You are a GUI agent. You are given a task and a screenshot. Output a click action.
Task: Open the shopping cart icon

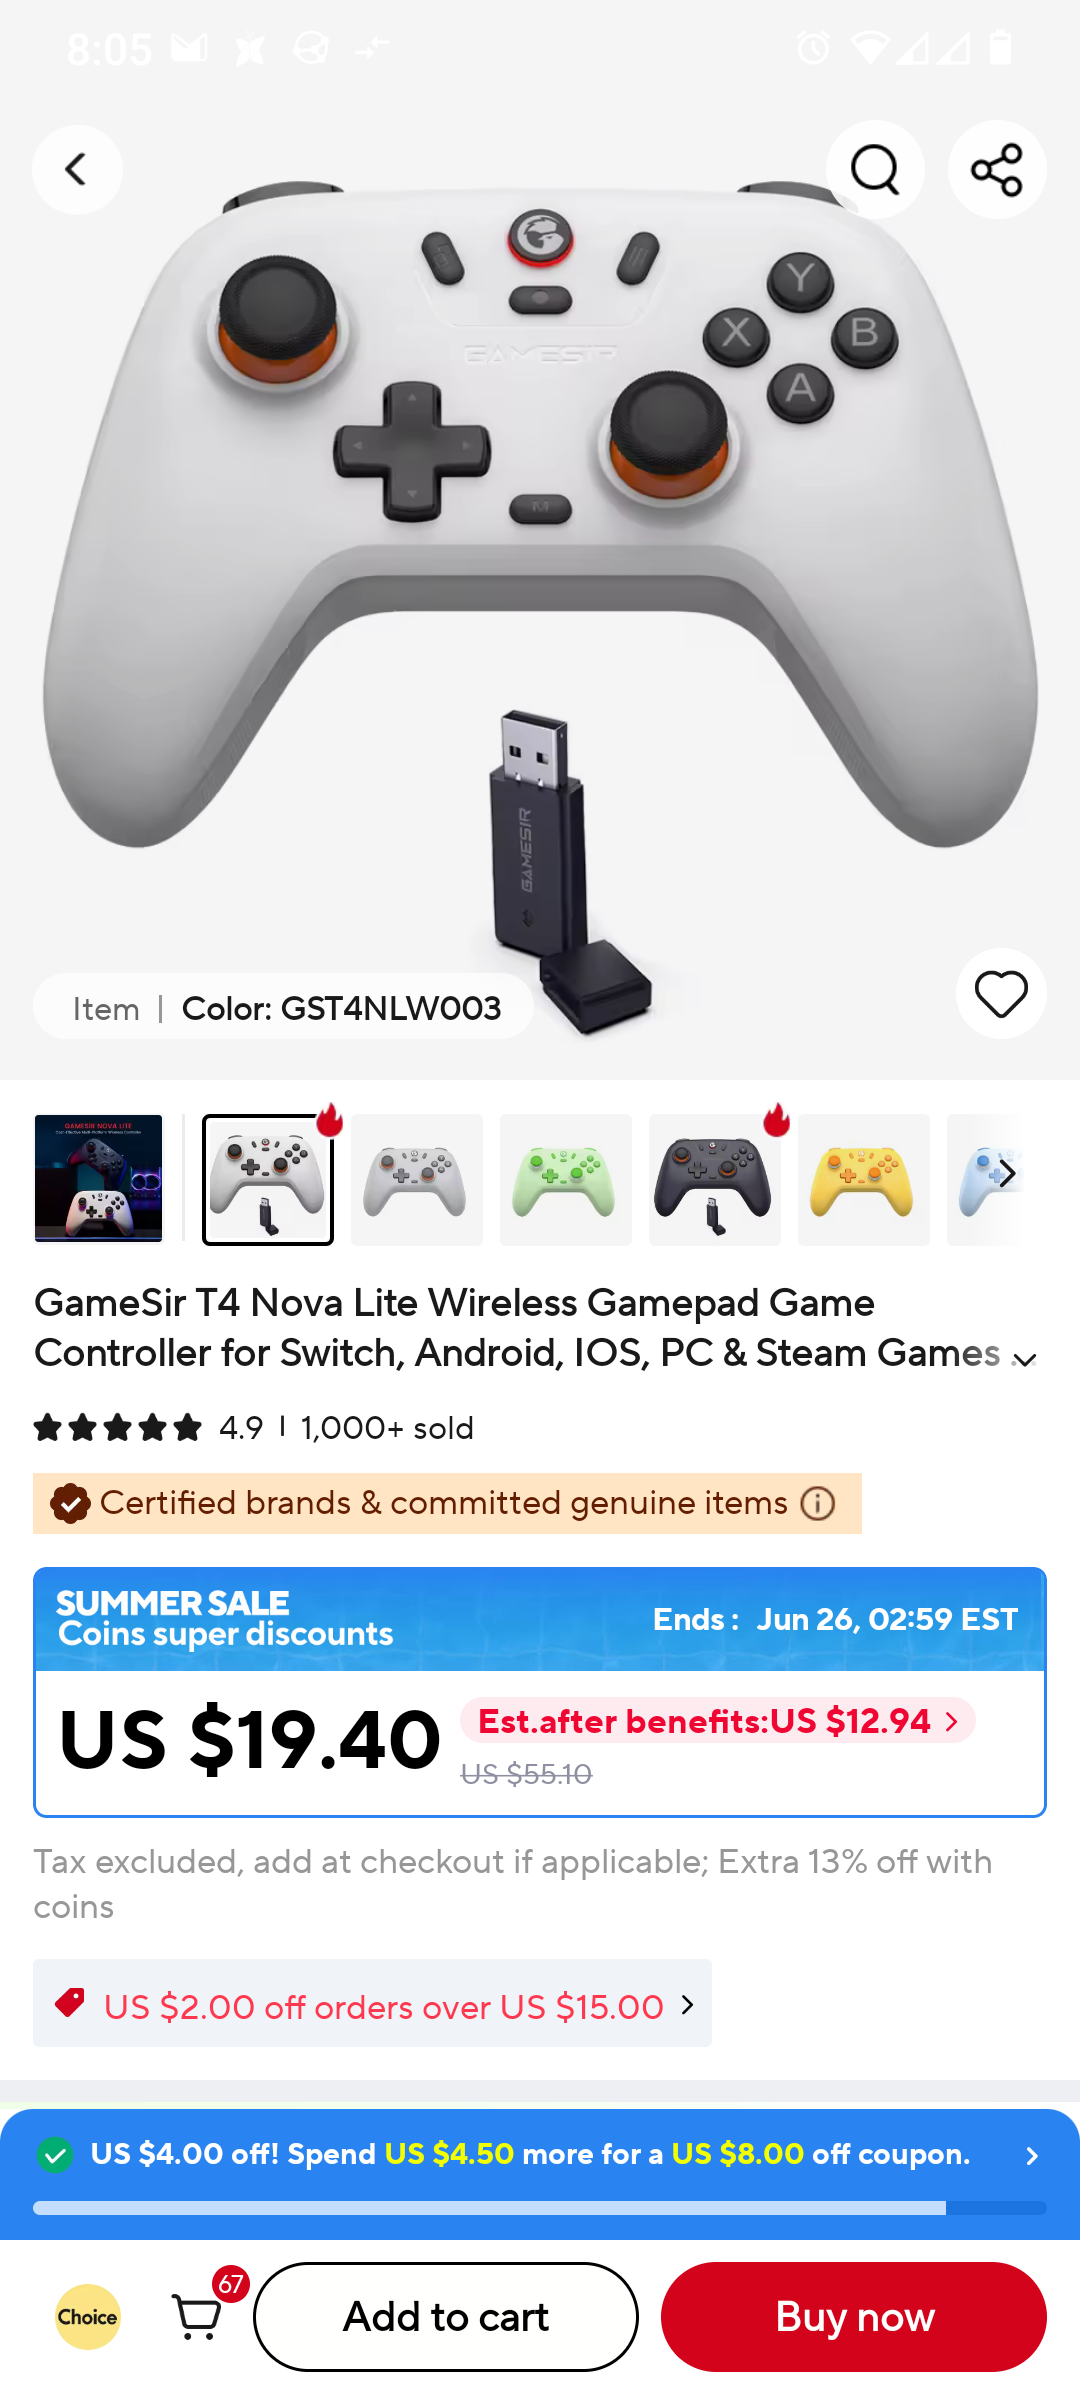pyautogui.click(x=198, y=2316)
